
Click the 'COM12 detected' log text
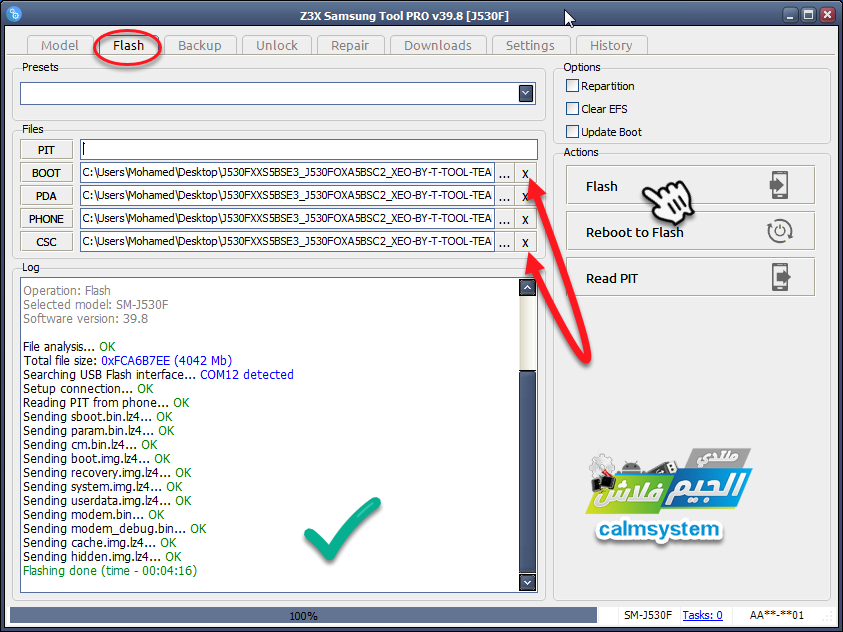point(247,375)
